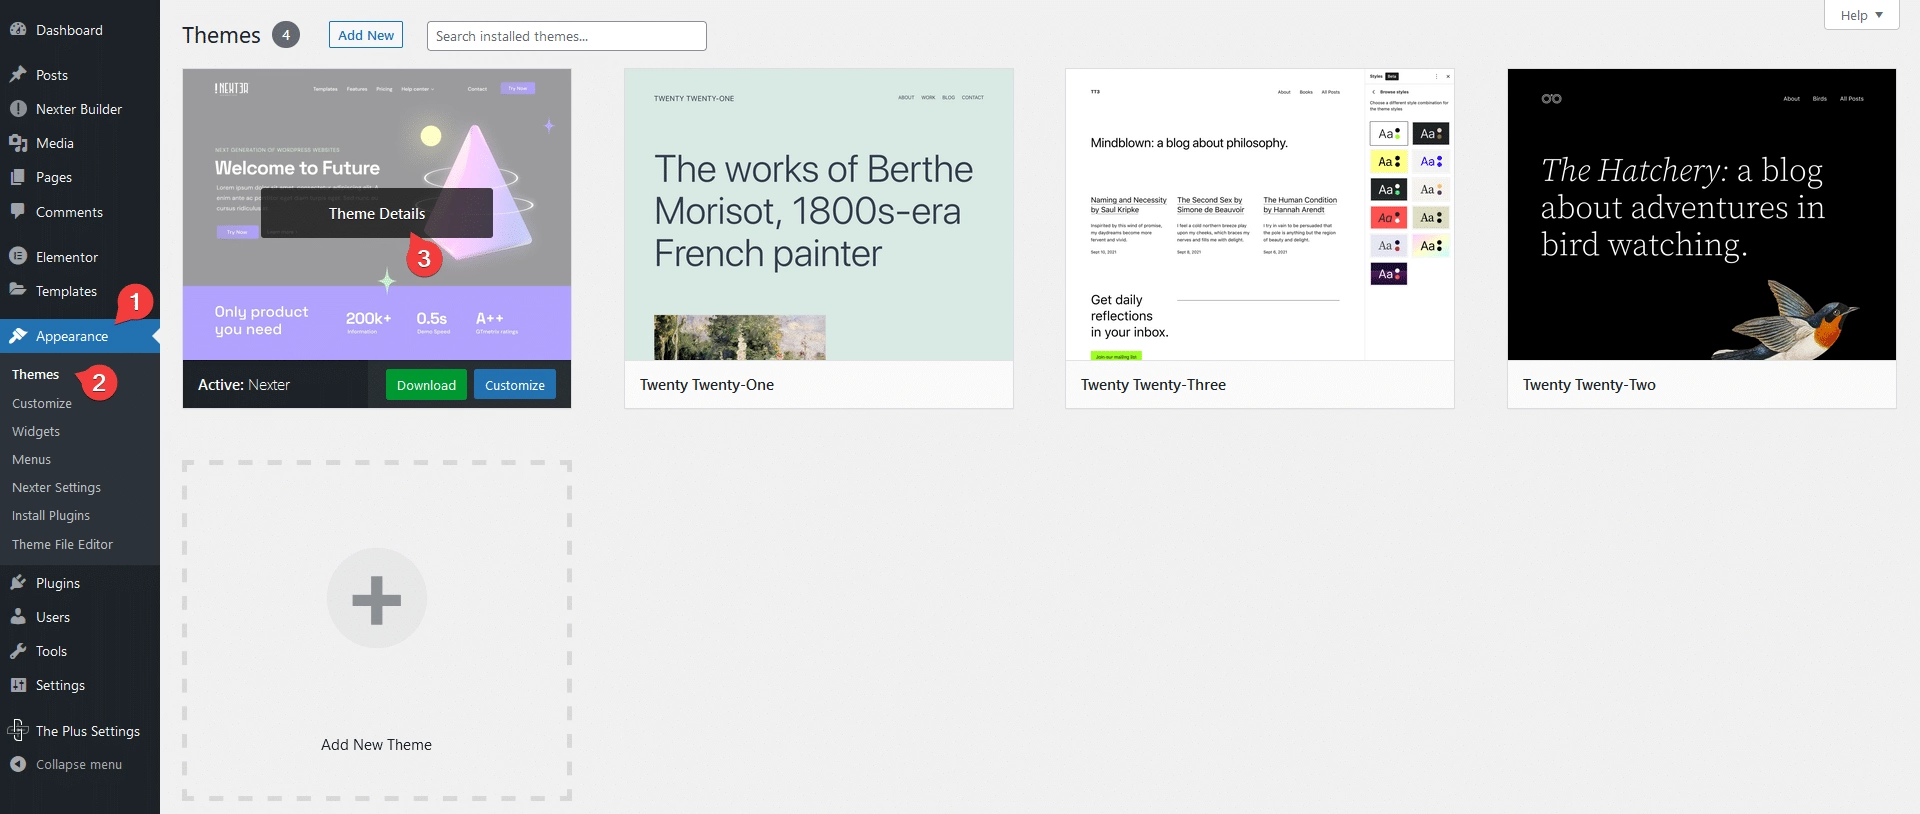Click the Comments speech bubble icon
The height and width of the screenshot is (814, 1920).
tap(18, 212)
